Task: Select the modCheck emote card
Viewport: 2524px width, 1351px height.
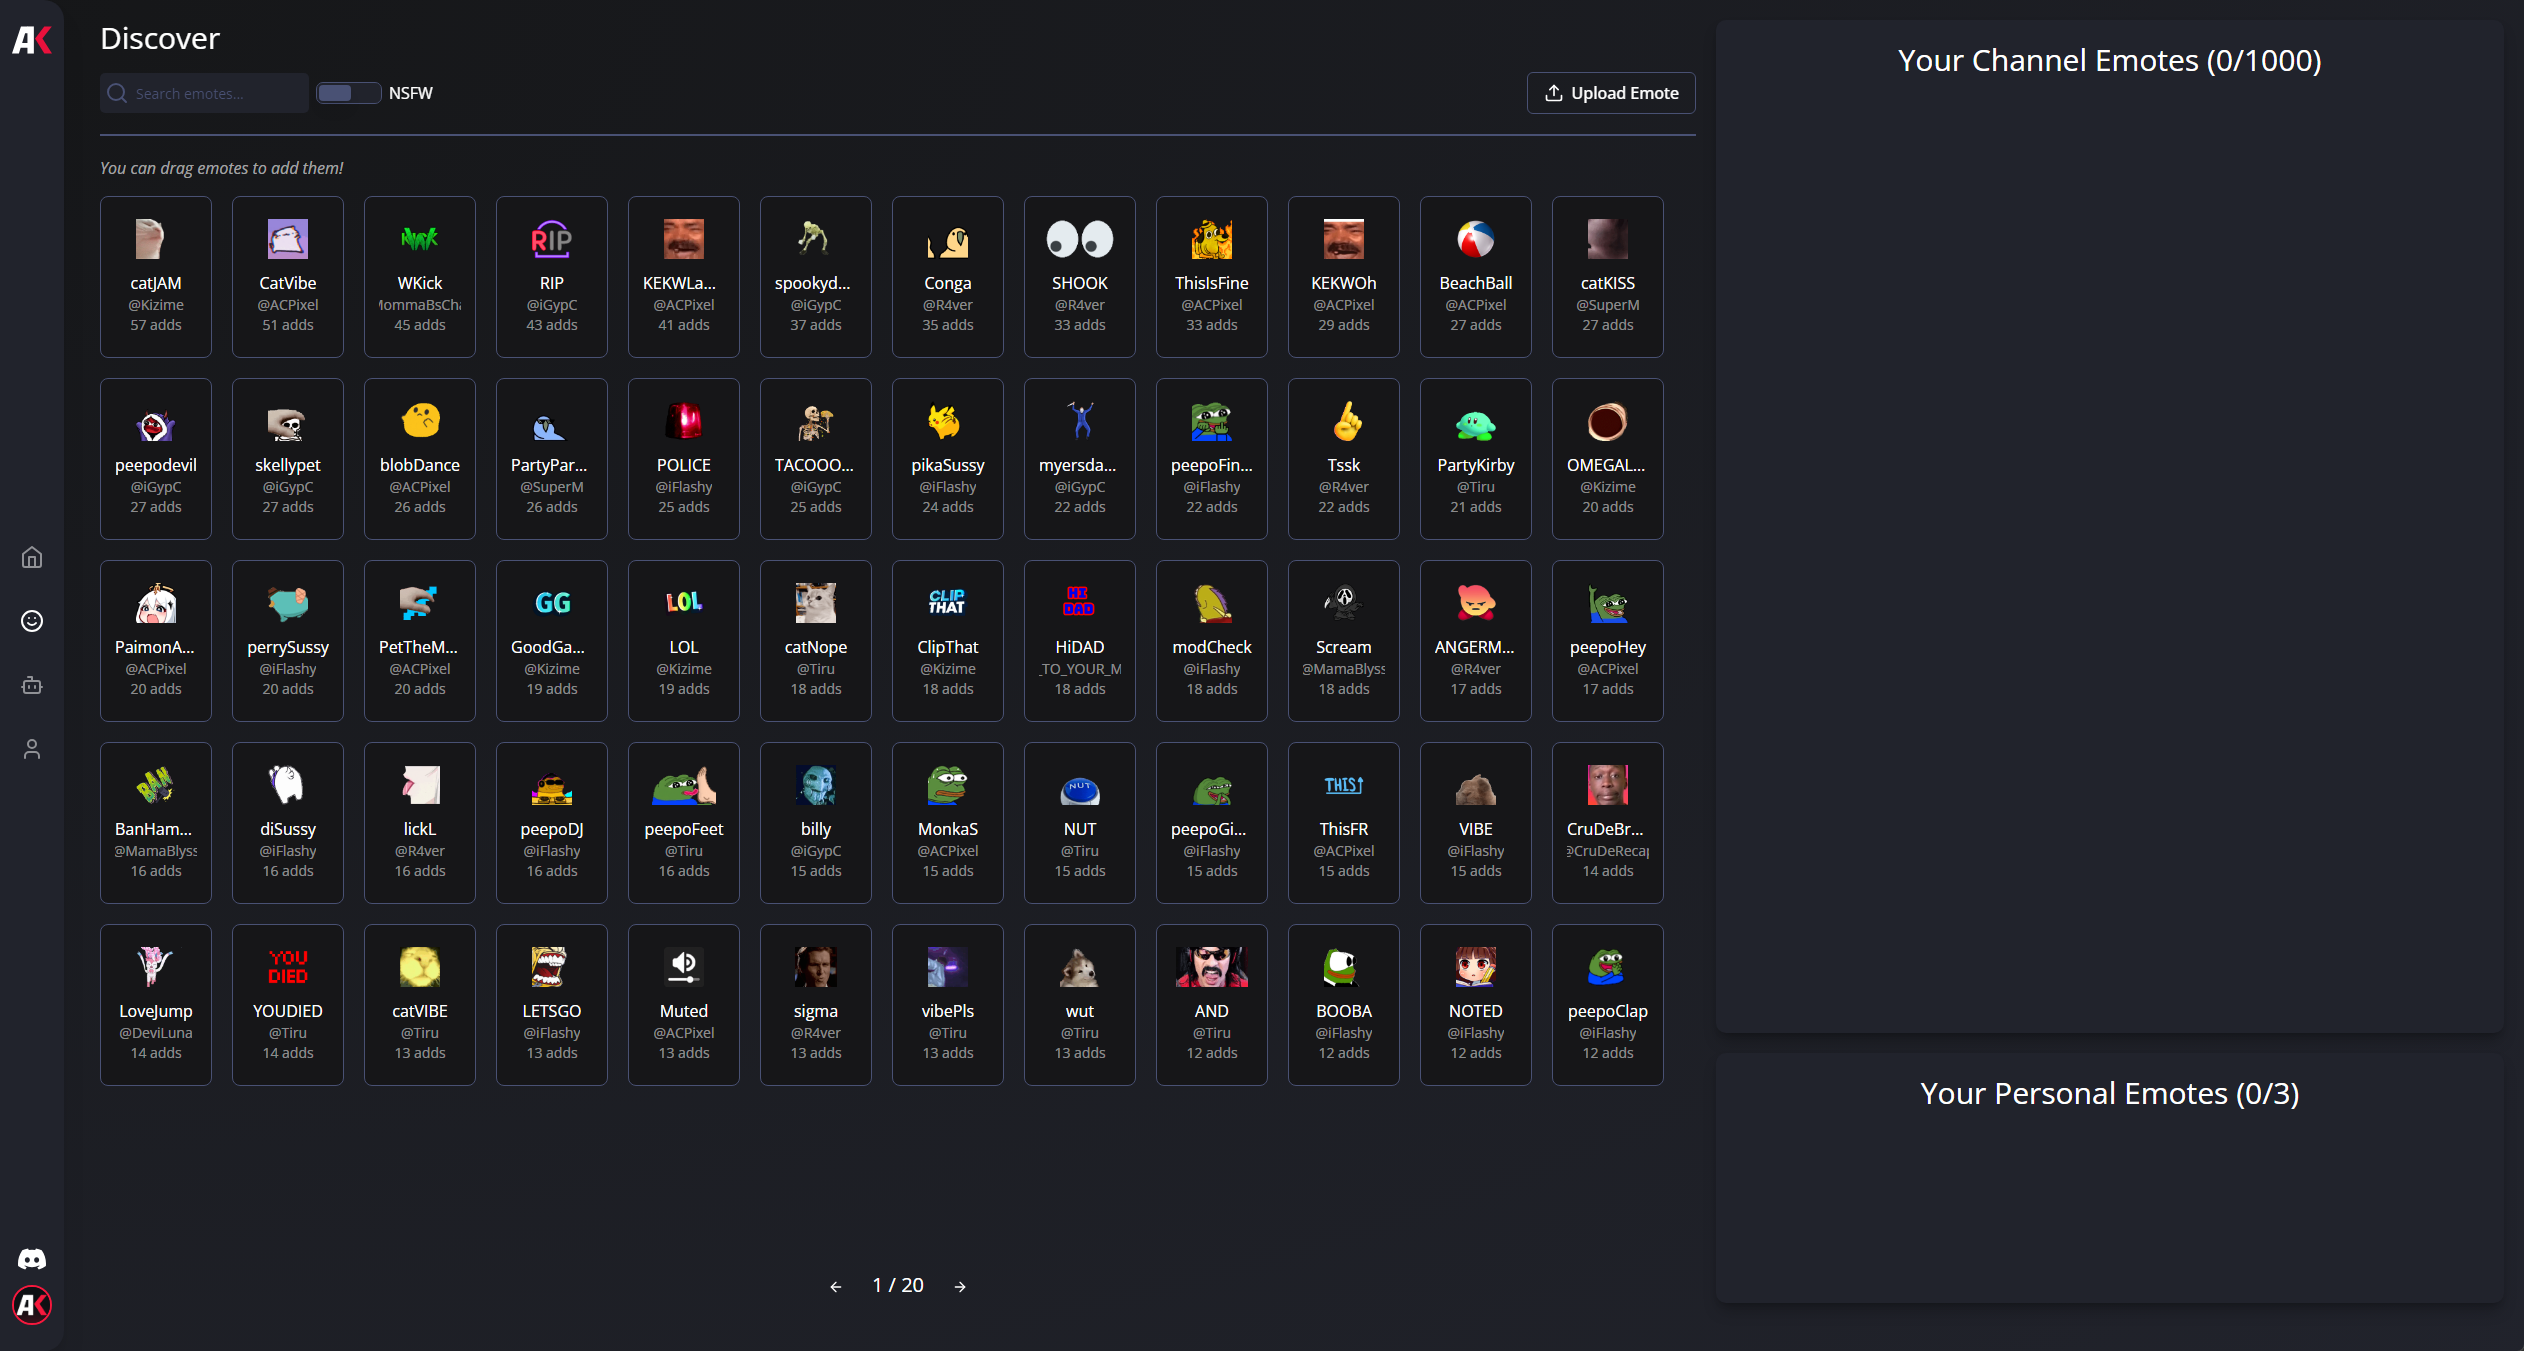Action: click(x=1212, y=641)
